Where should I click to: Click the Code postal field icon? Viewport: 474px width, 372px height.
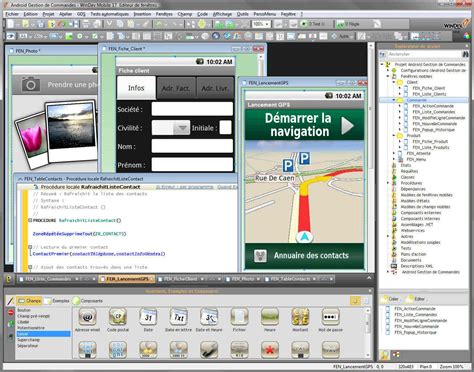tap(118, 317)
